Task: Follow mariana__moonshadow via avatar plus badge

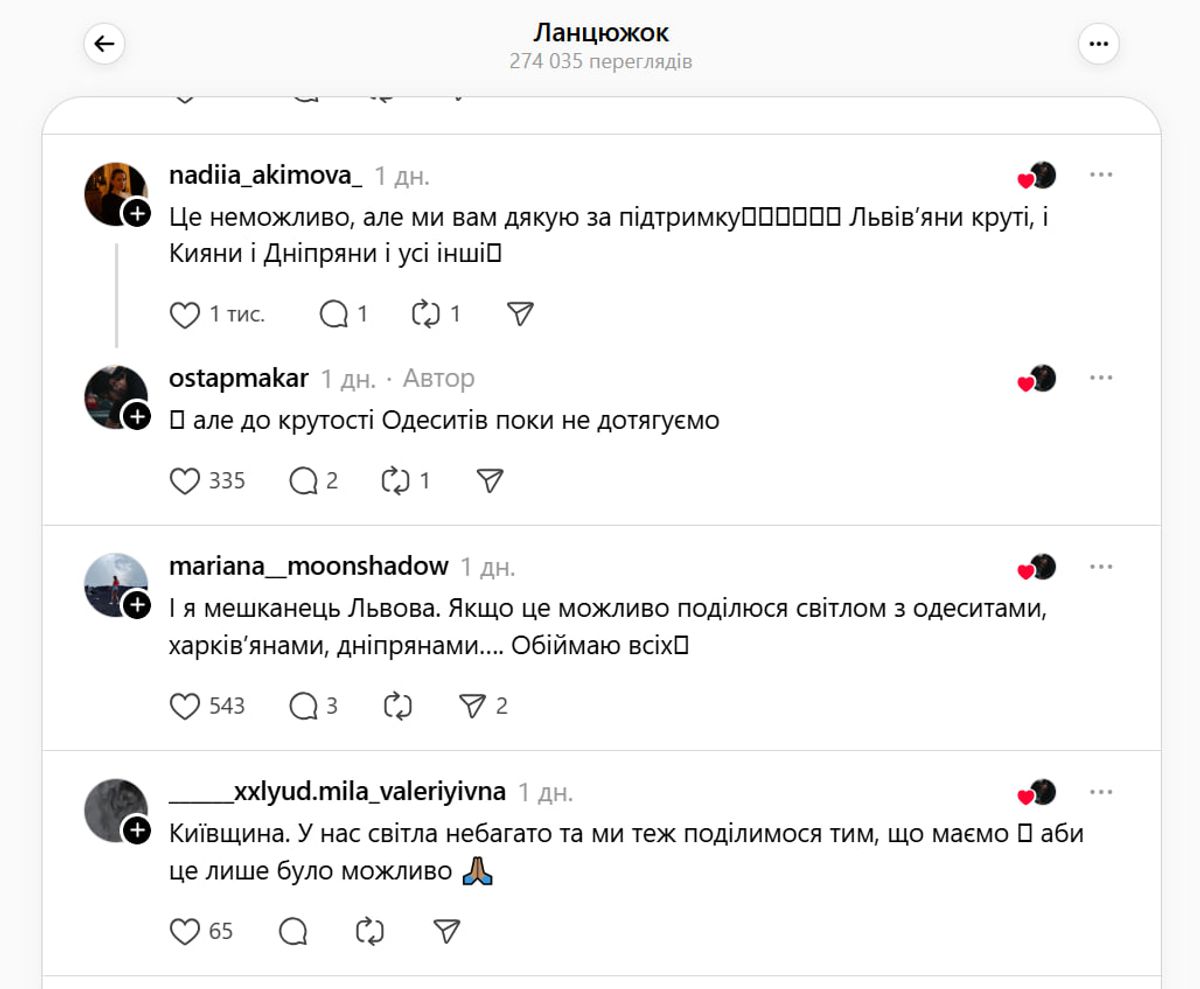Action: [x=137, y=604]
